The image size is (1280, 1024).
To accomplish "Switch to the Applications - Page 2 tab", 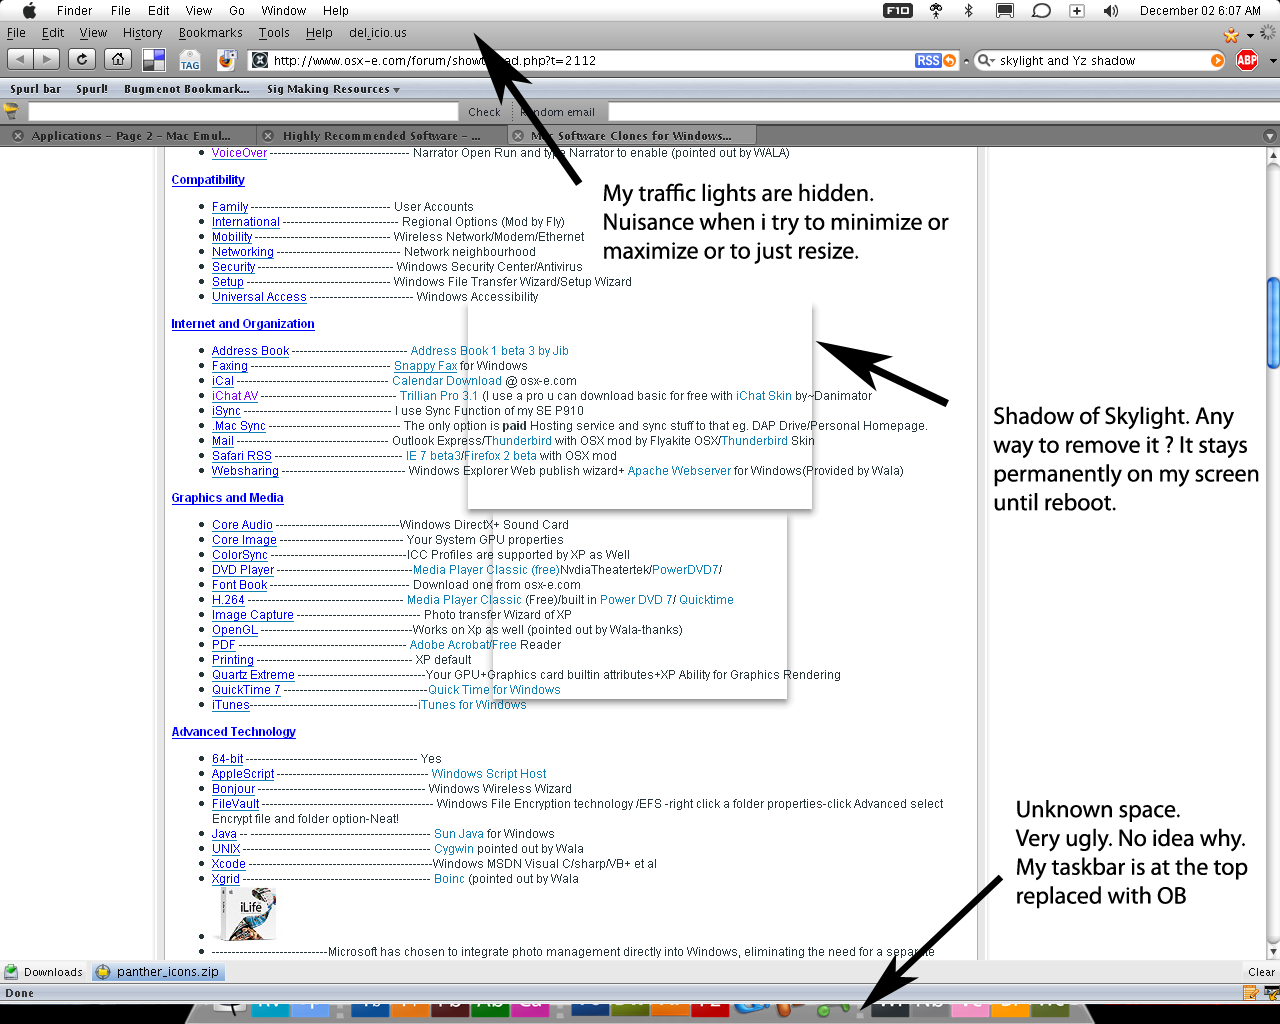I will (x=130, y=136).
